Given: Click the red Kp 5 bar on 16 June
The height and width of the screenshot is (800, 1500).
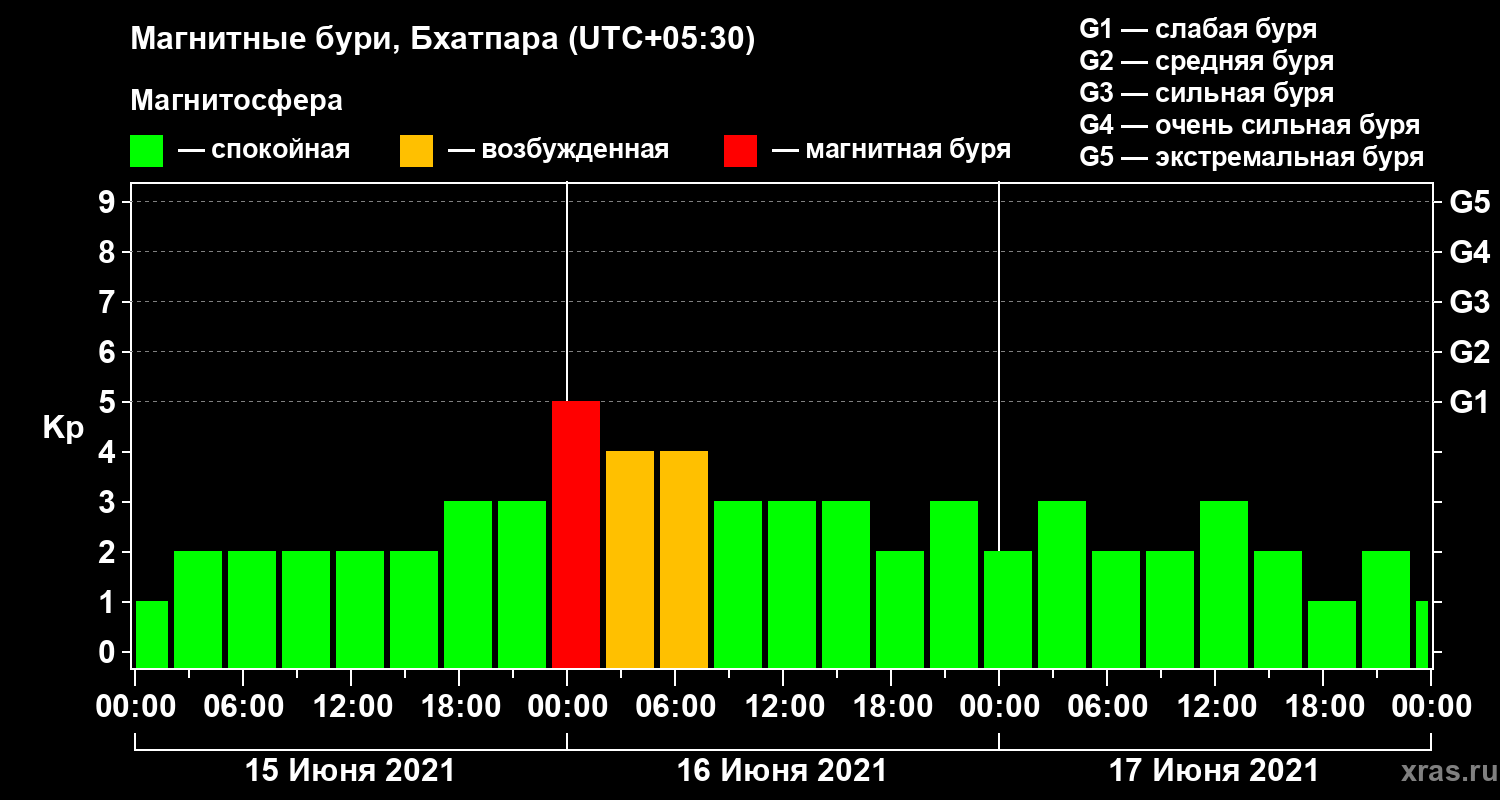Looking at the screenshot, I should coord(576,535).
